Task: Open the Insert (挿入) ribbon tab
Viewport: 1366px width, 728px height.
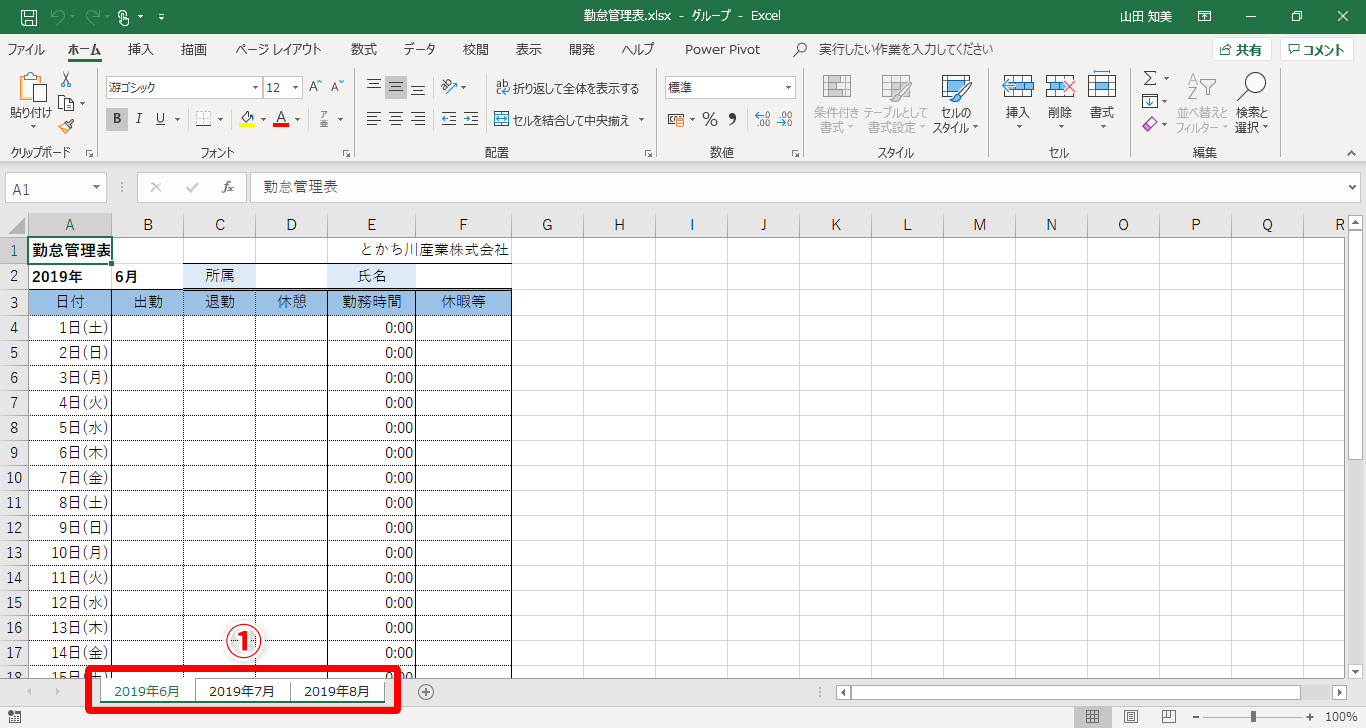Action: (x=141, y=49)
